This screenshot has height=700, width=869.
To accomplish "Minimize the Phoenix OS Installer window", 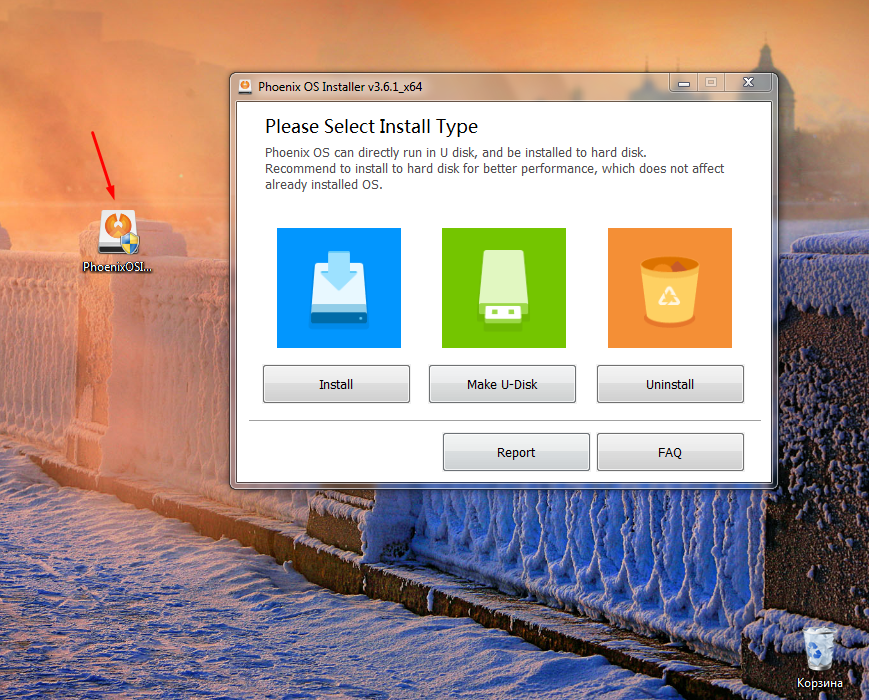I will tap(683, 83).
